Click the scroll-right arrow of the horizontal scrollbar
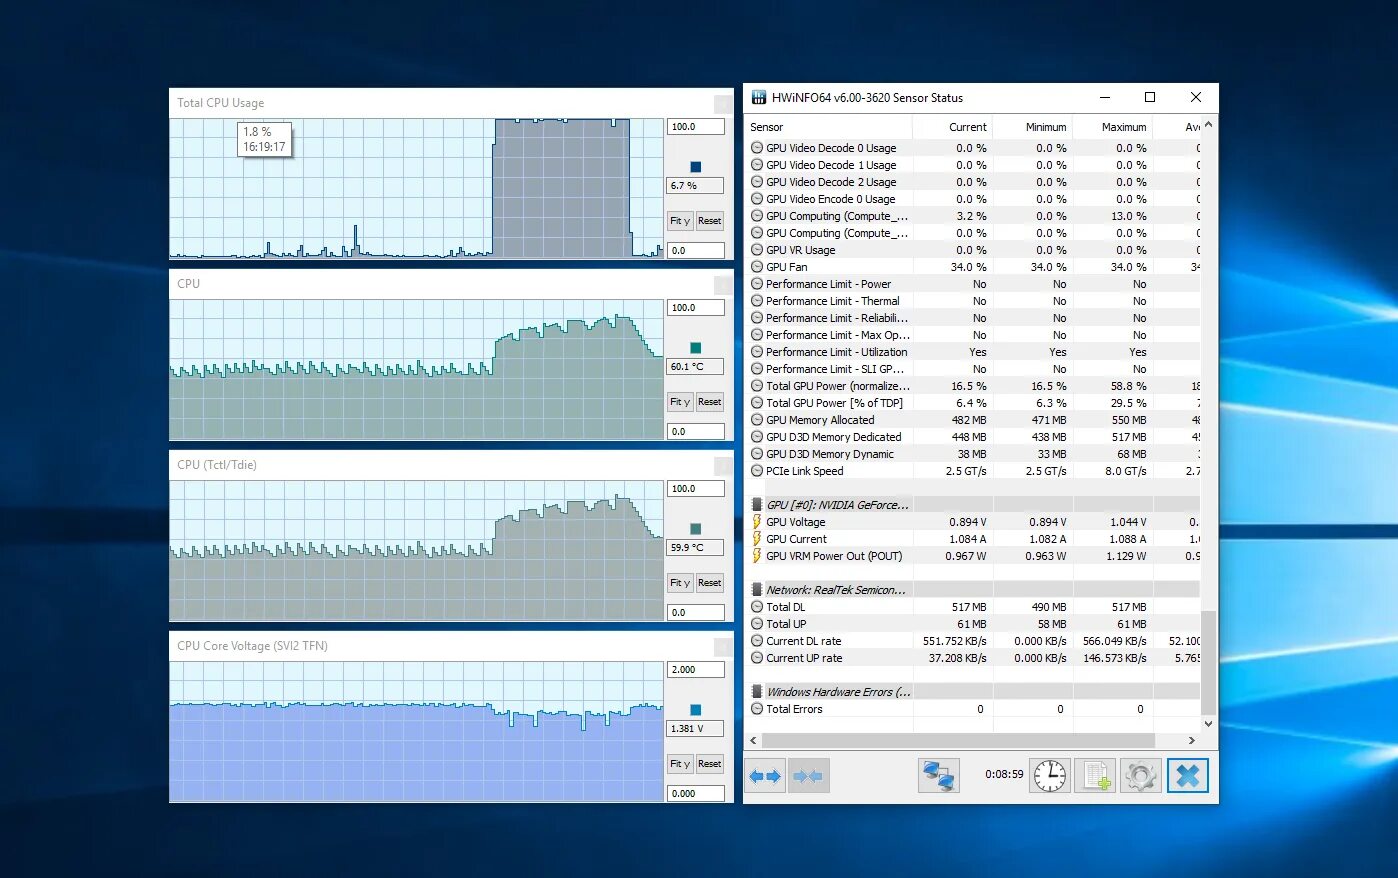 [x=1191, y=741]
